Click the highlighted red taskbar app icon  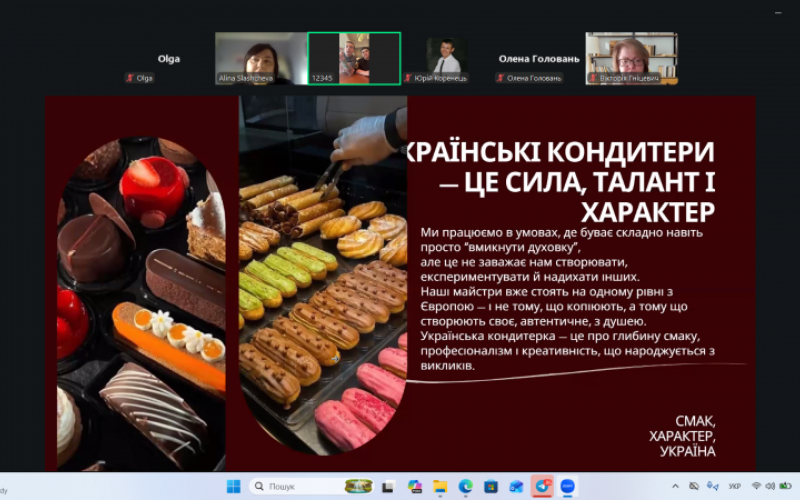(543, 486)
